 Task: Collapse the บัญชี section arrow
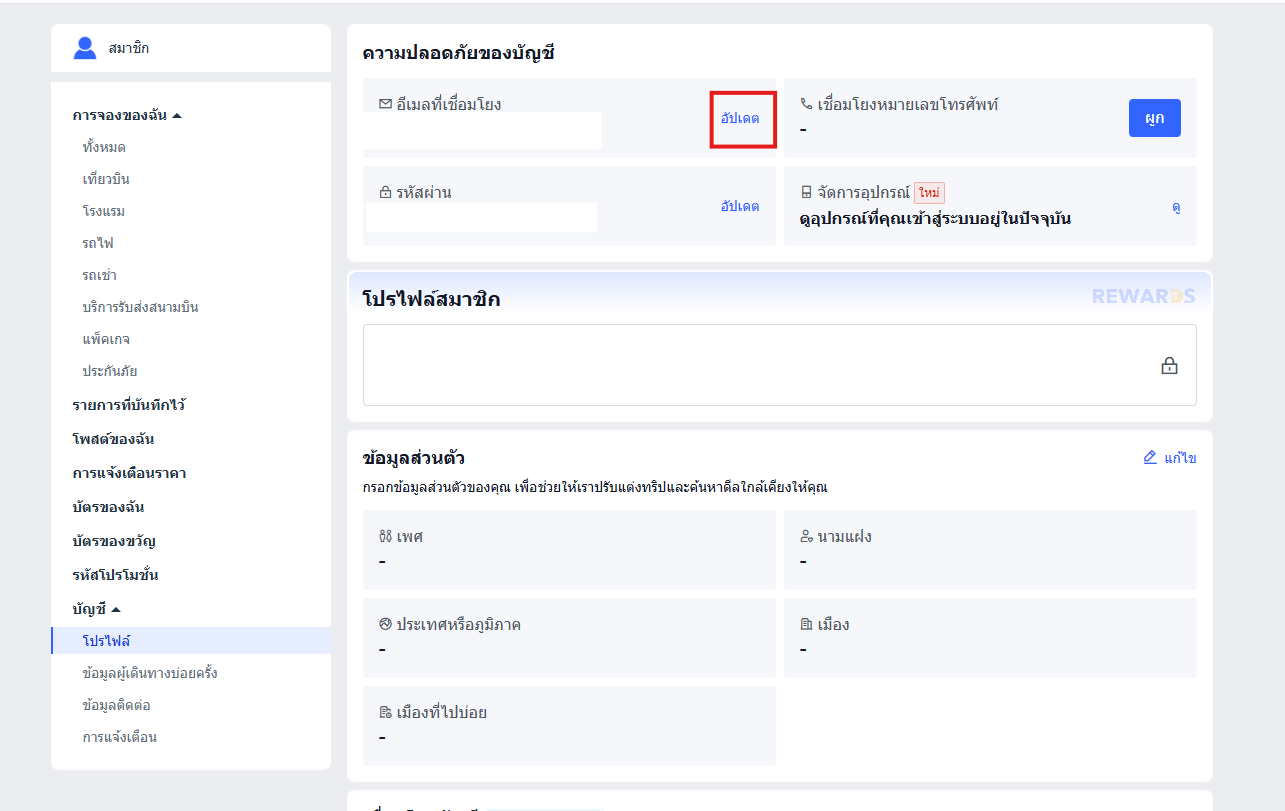pyautogui.click(x=115, y=609)
